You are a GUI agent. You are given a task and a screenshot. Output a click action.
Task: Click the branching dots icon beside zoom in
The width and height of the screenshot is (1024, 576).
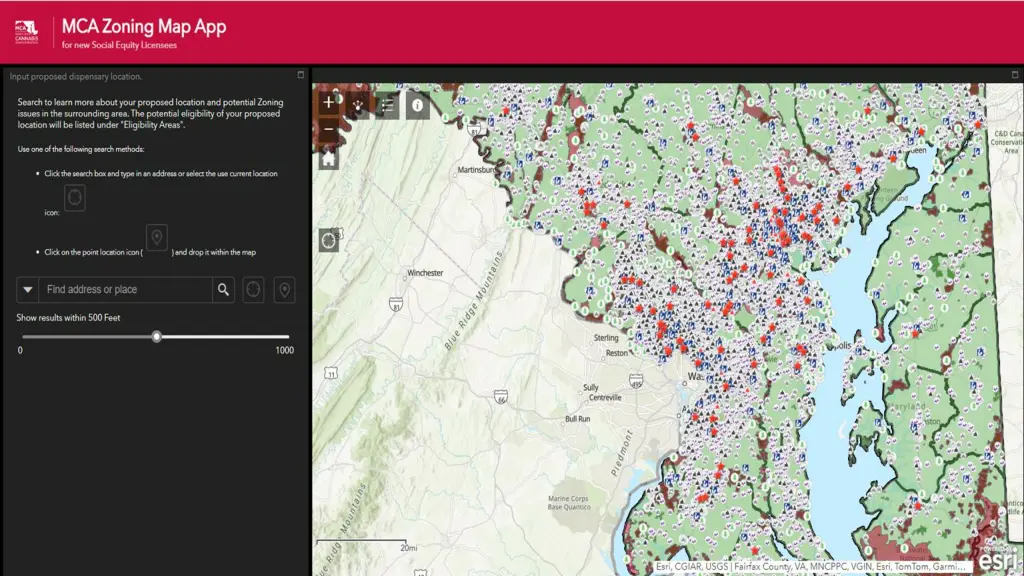[x=358, y=105]
